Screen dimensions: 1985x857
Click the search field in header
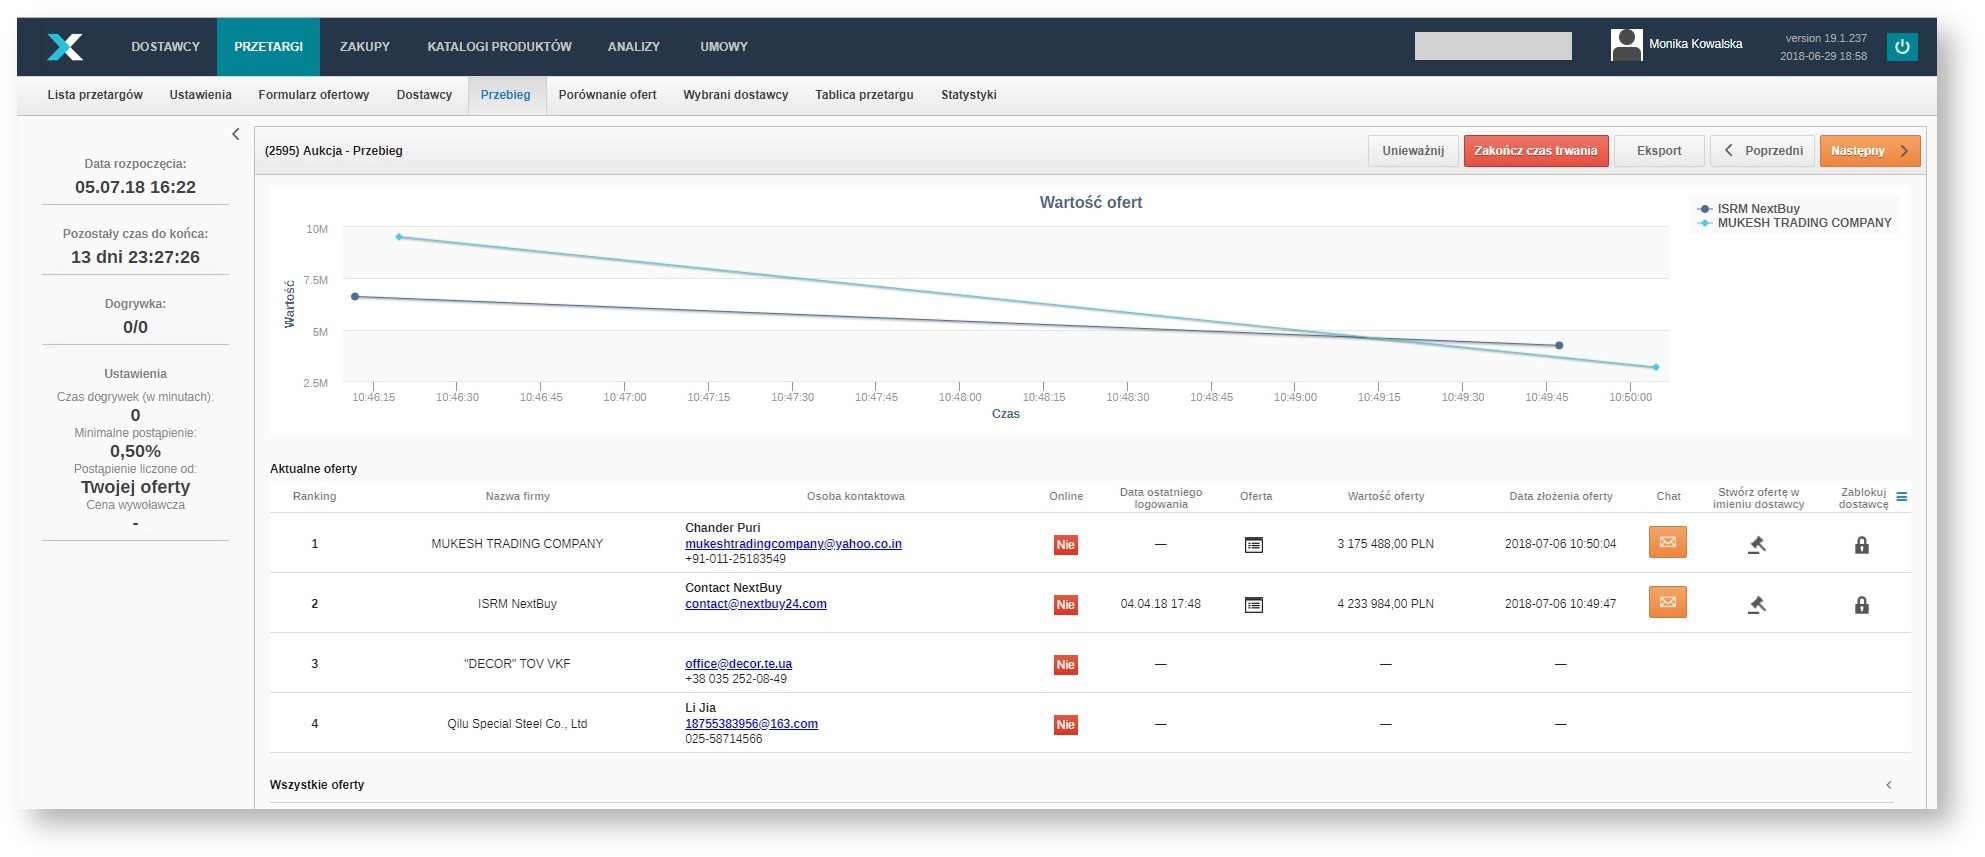click(x=1492, y=46)
